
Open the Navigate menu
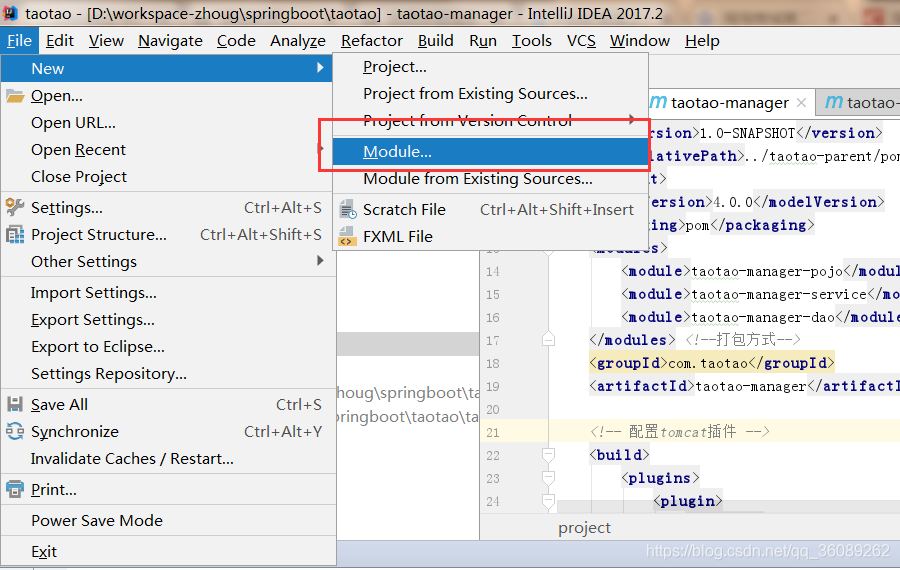pos(170,41)
